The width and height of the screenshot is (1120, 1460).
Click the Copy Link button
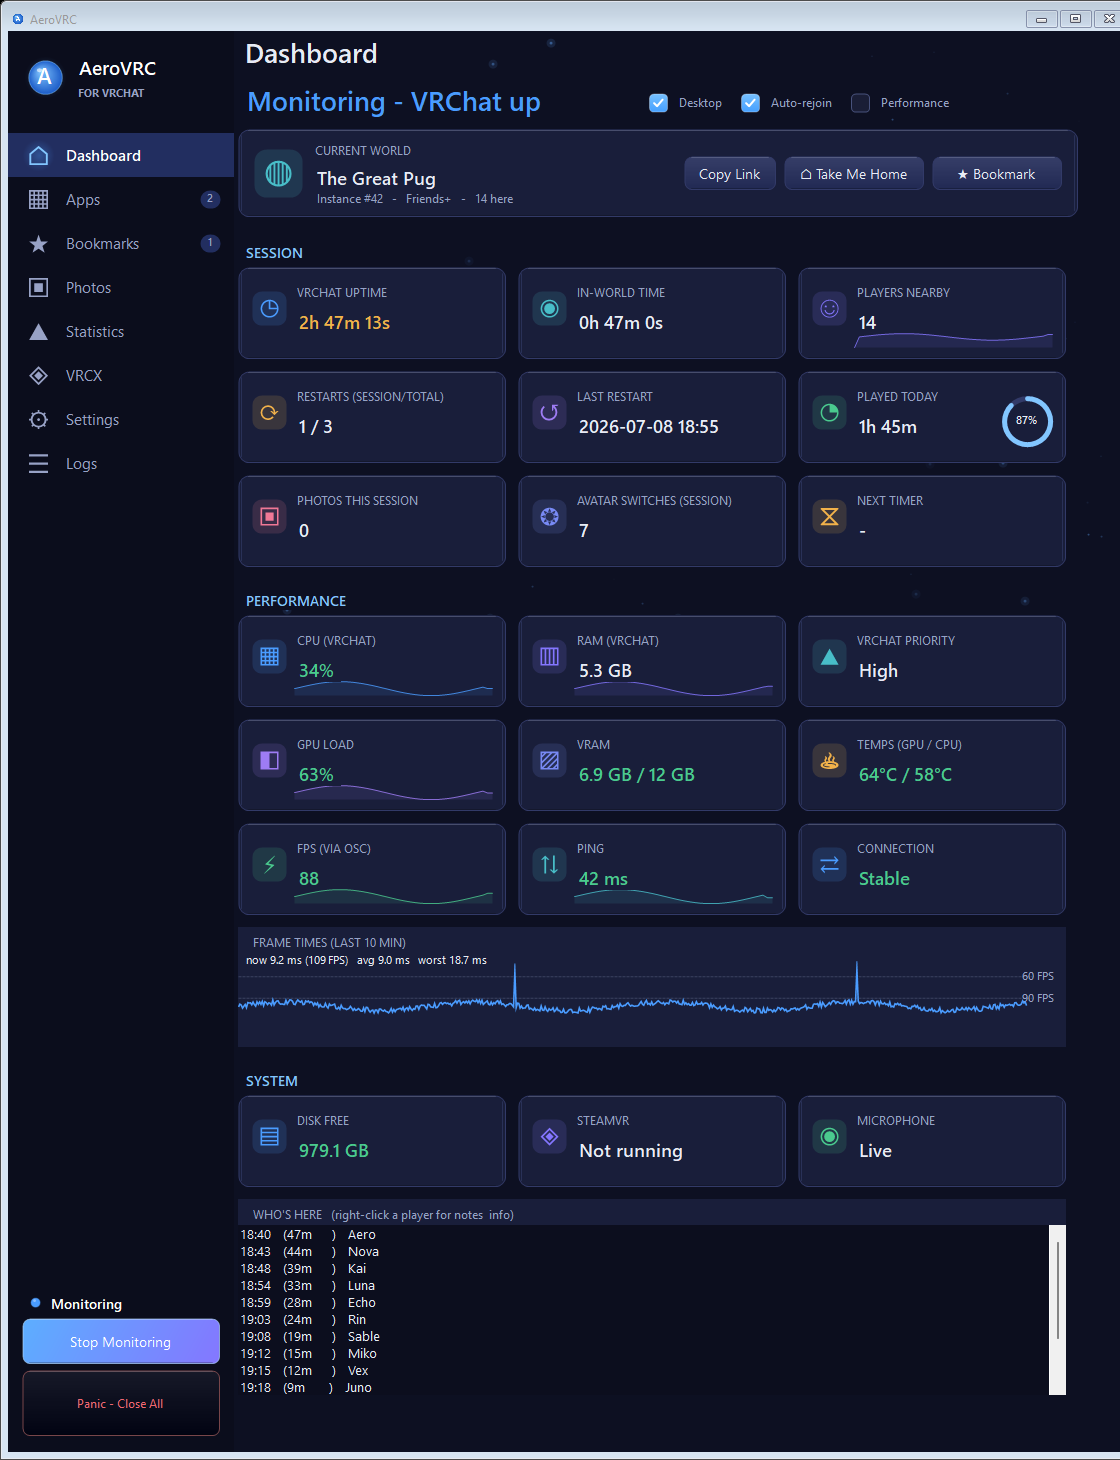click(730, 174)
